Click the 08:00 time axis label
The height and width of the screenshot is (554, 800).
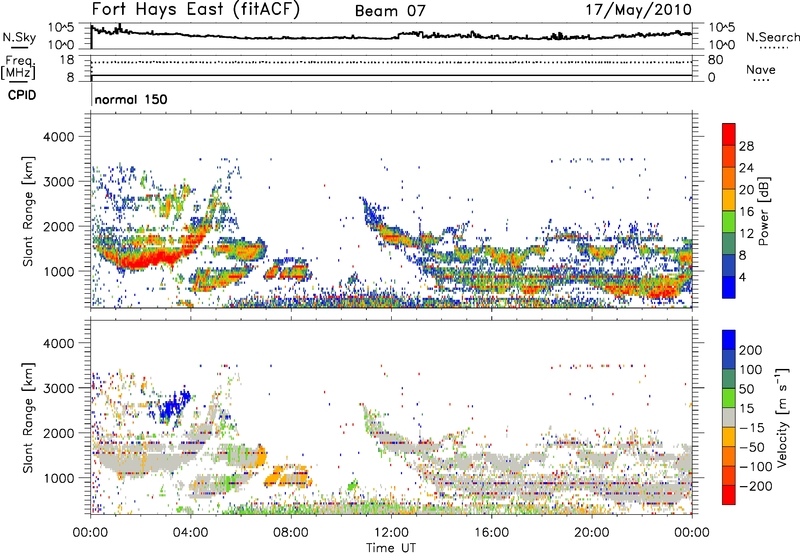291,533
